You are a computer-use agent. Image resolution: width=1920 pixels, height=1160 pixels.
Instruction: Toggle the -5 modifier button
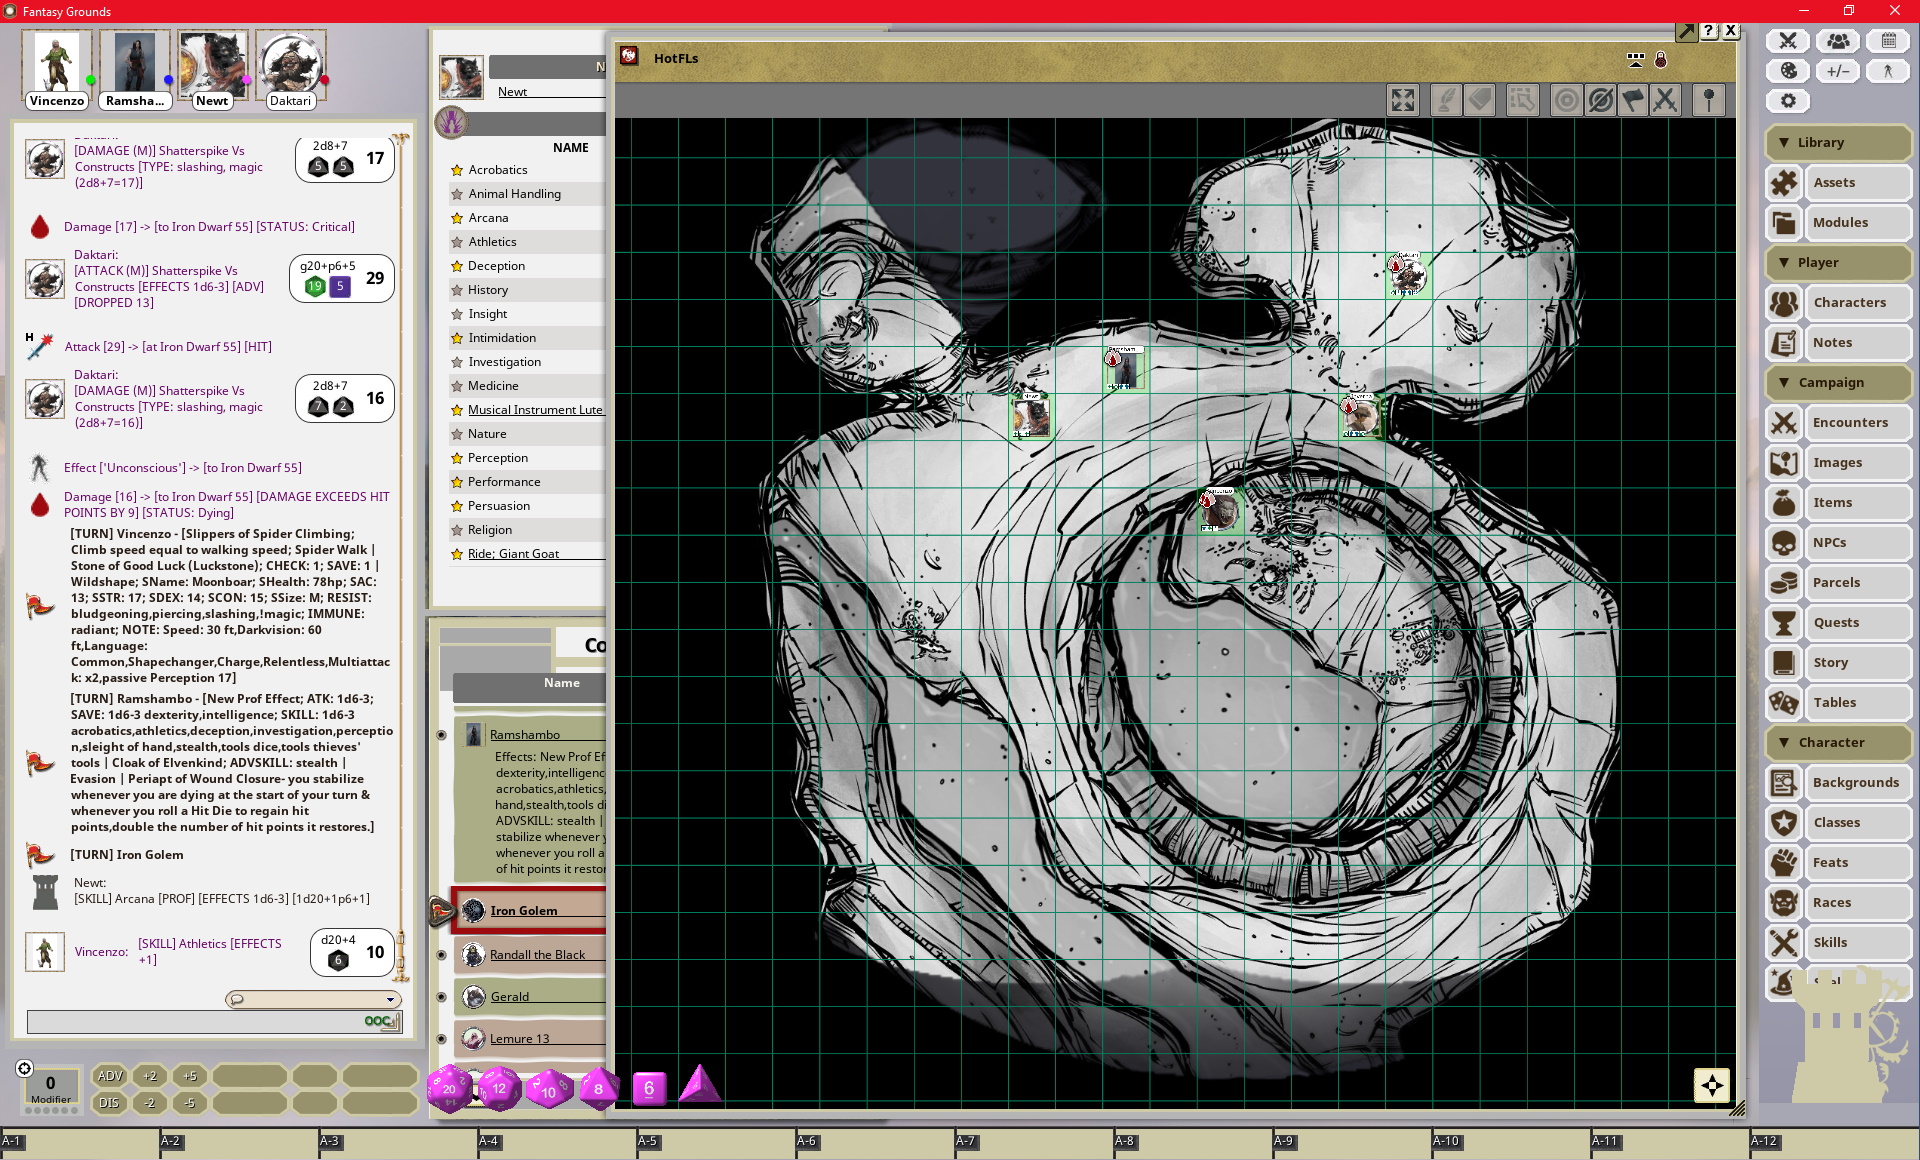pos(190,1103)
